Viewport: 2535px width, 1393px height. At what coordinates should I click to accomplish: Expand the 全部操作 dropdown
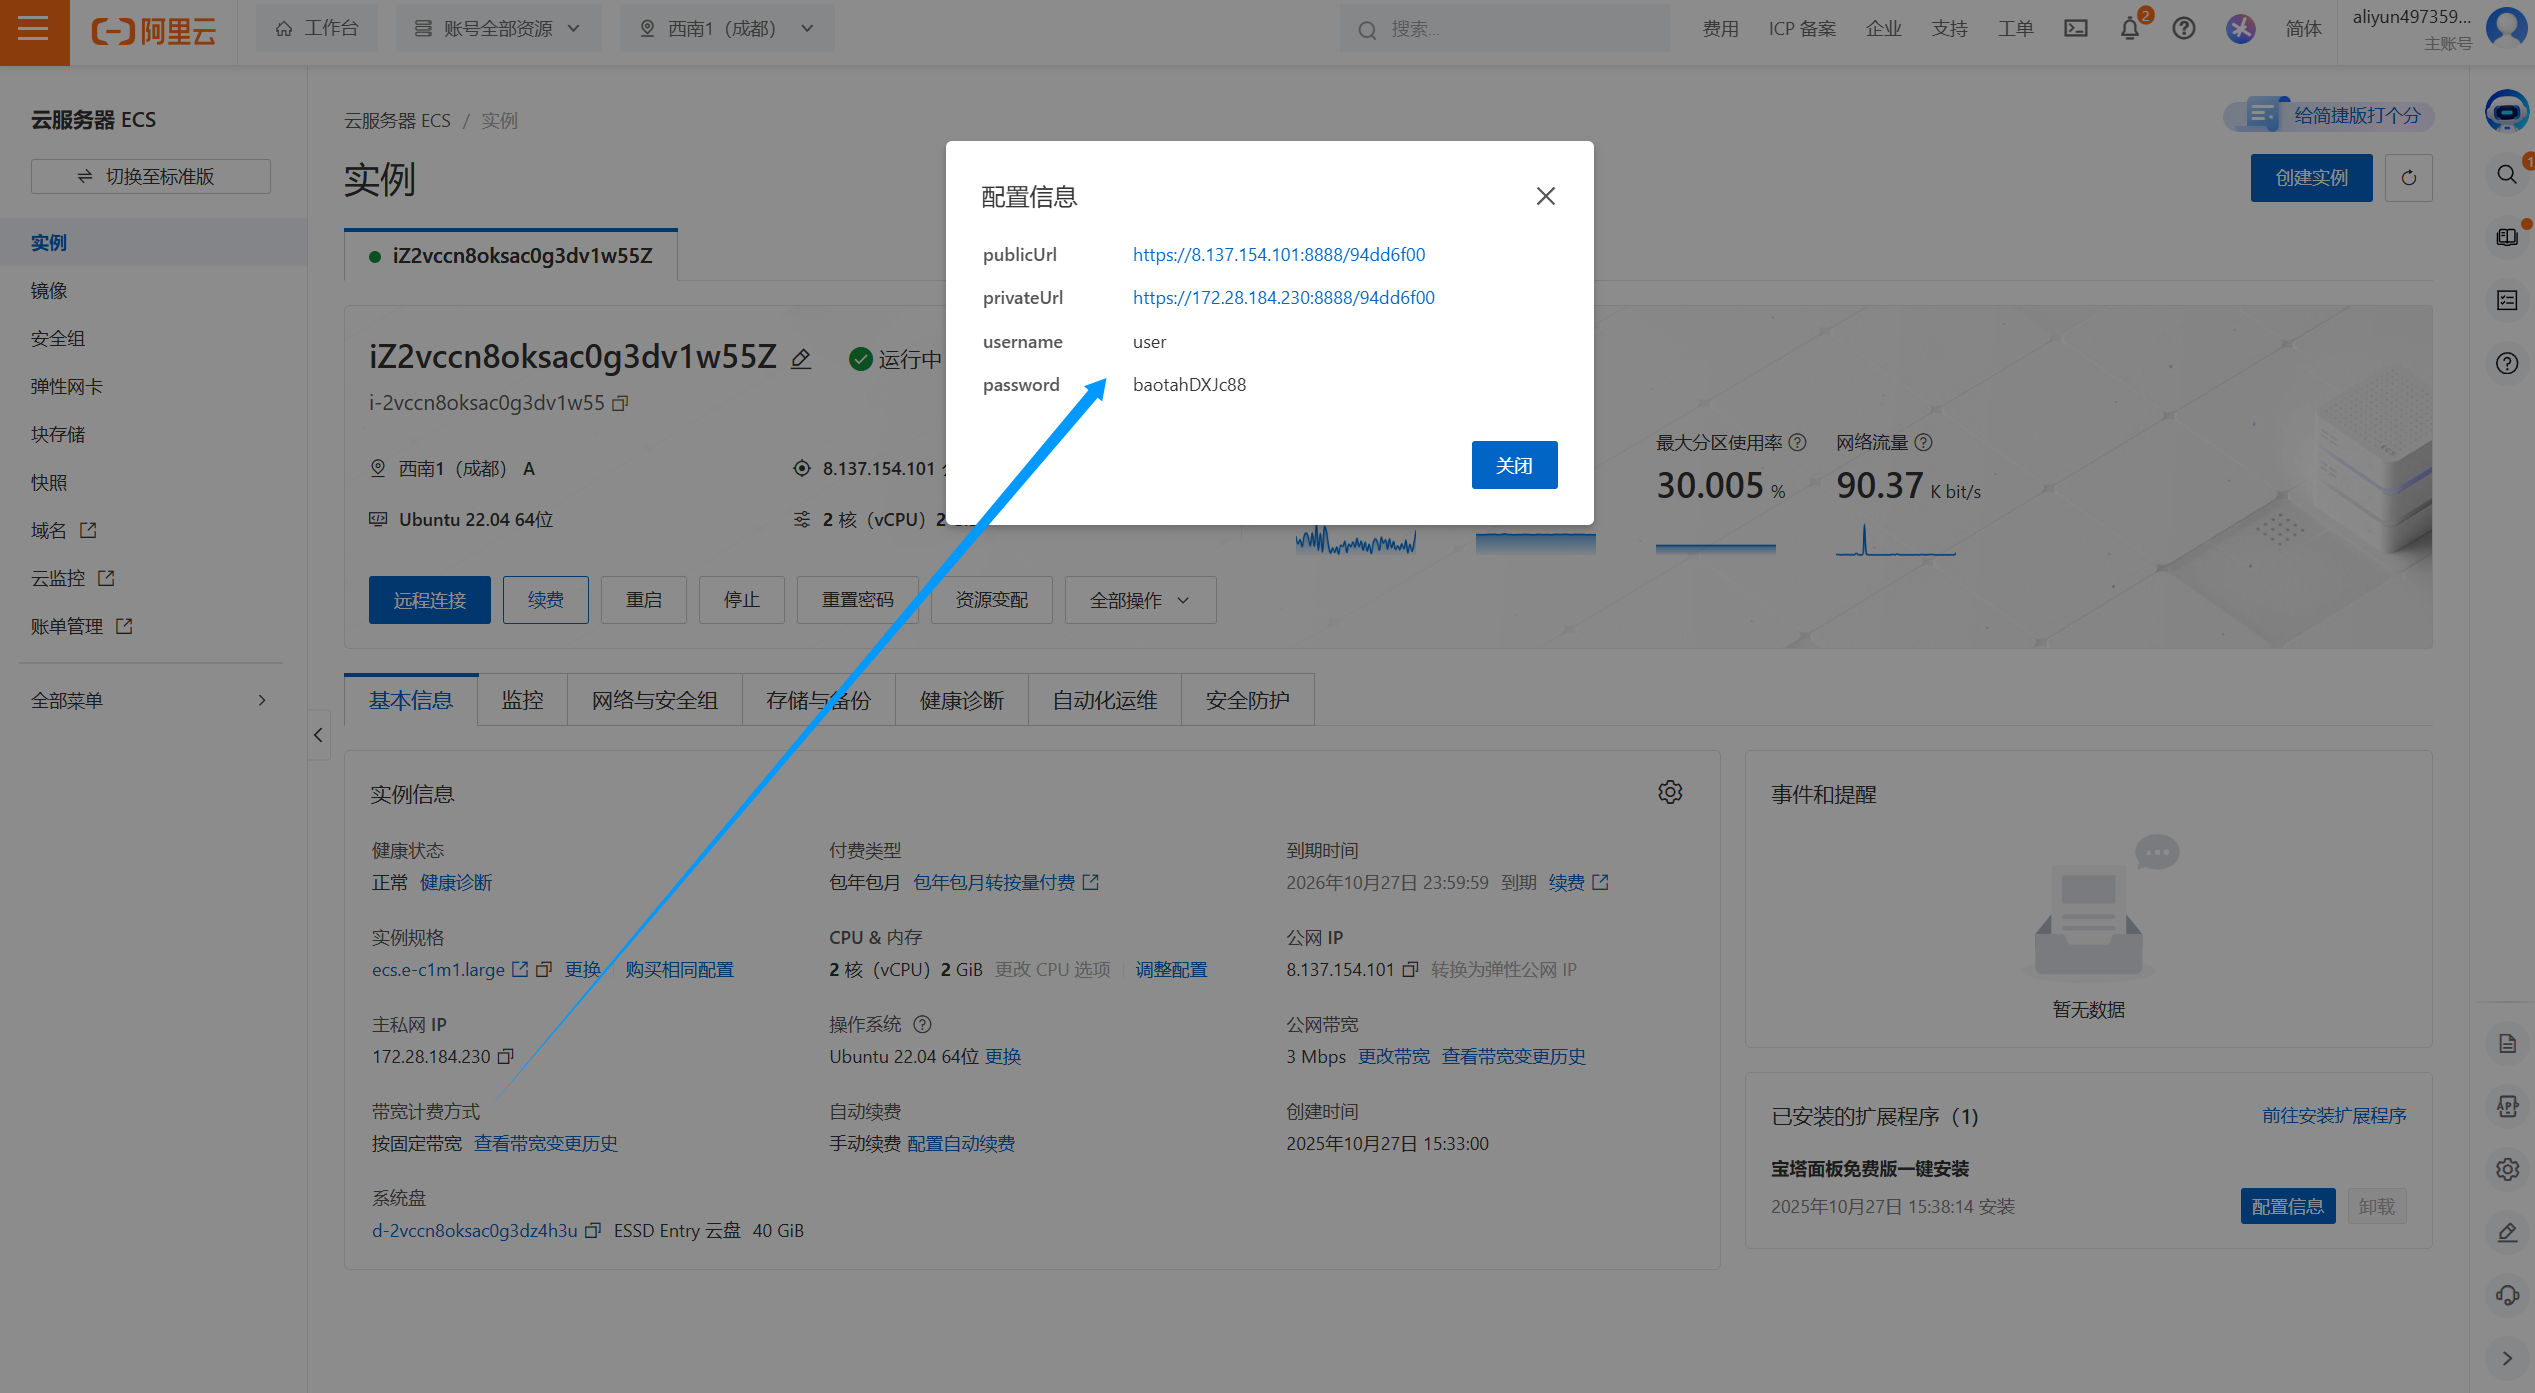point(1140,600)
